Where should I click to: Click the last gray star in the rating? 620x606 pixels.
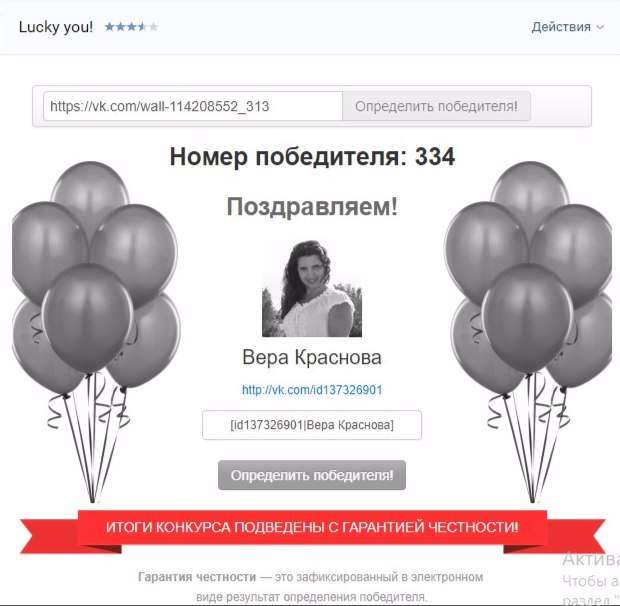pos(153,27)
